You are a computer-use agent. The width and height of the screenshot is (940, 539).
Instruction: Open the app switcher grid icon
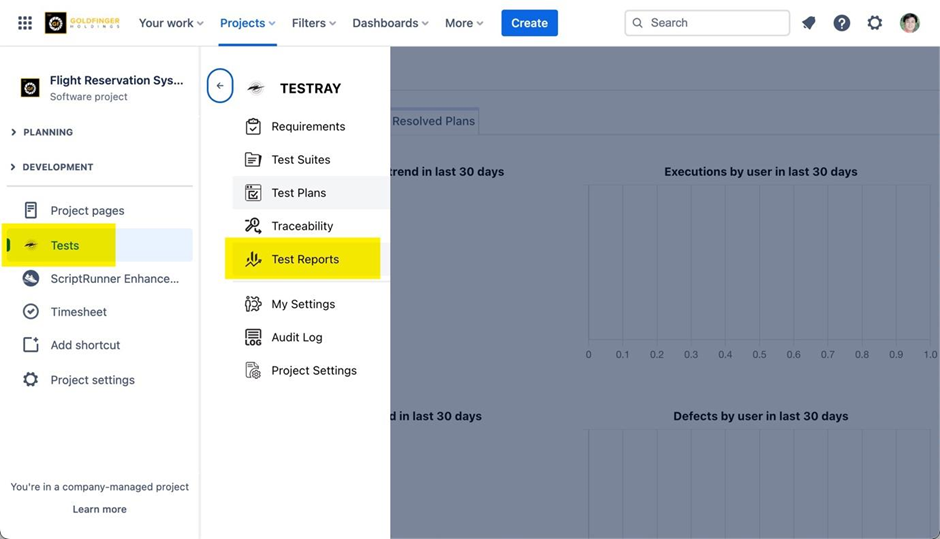[25, 23]
